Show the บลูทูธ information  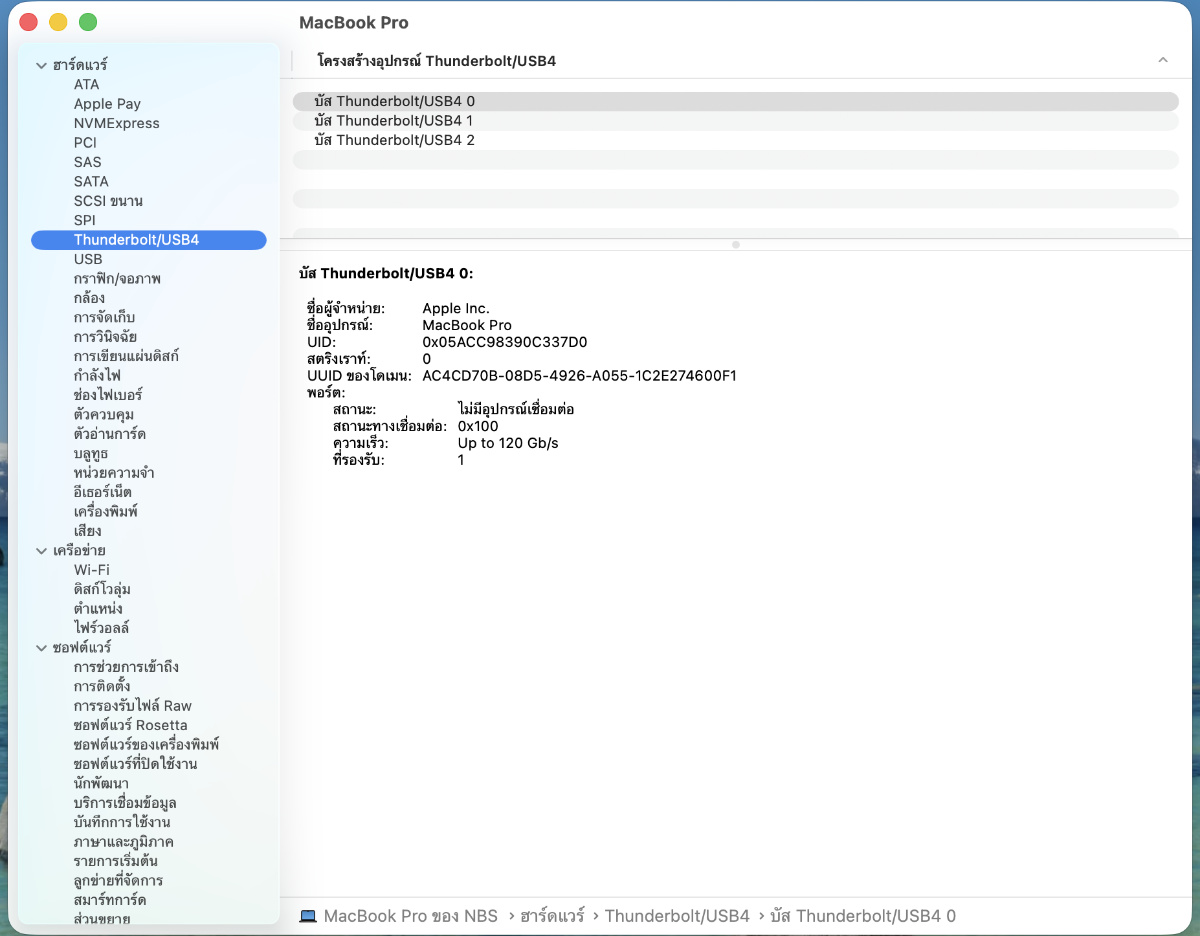(90, 453)
